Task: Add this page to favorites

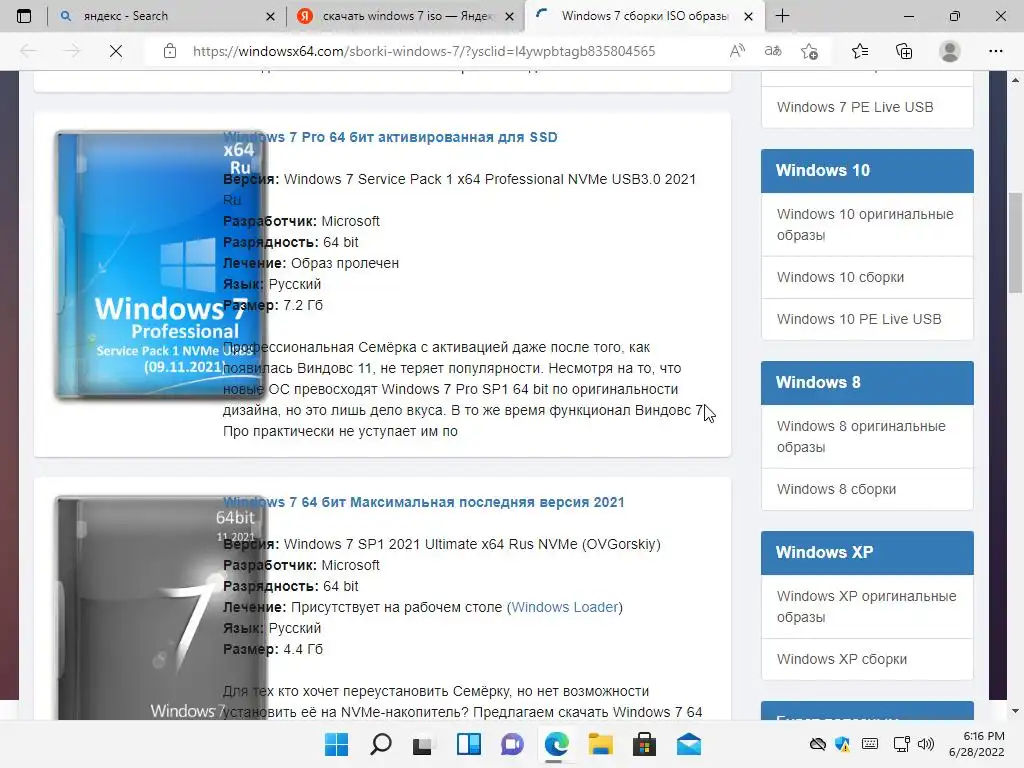Action: pos(809,51)
